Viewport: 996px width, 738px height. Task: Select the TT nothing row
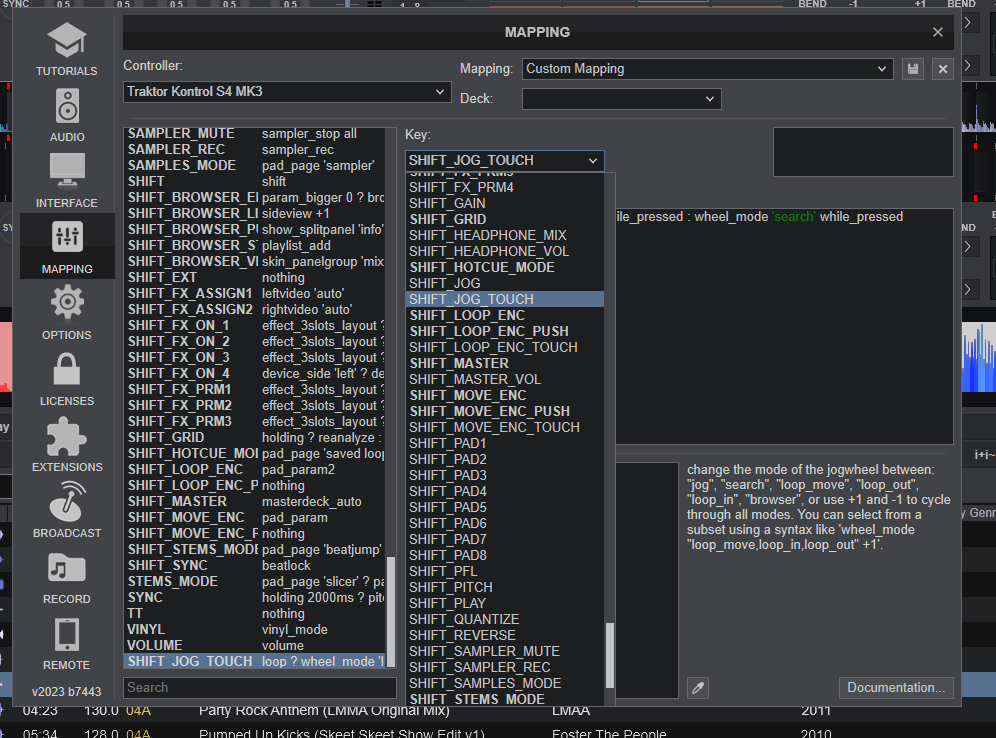coord(255,614)
